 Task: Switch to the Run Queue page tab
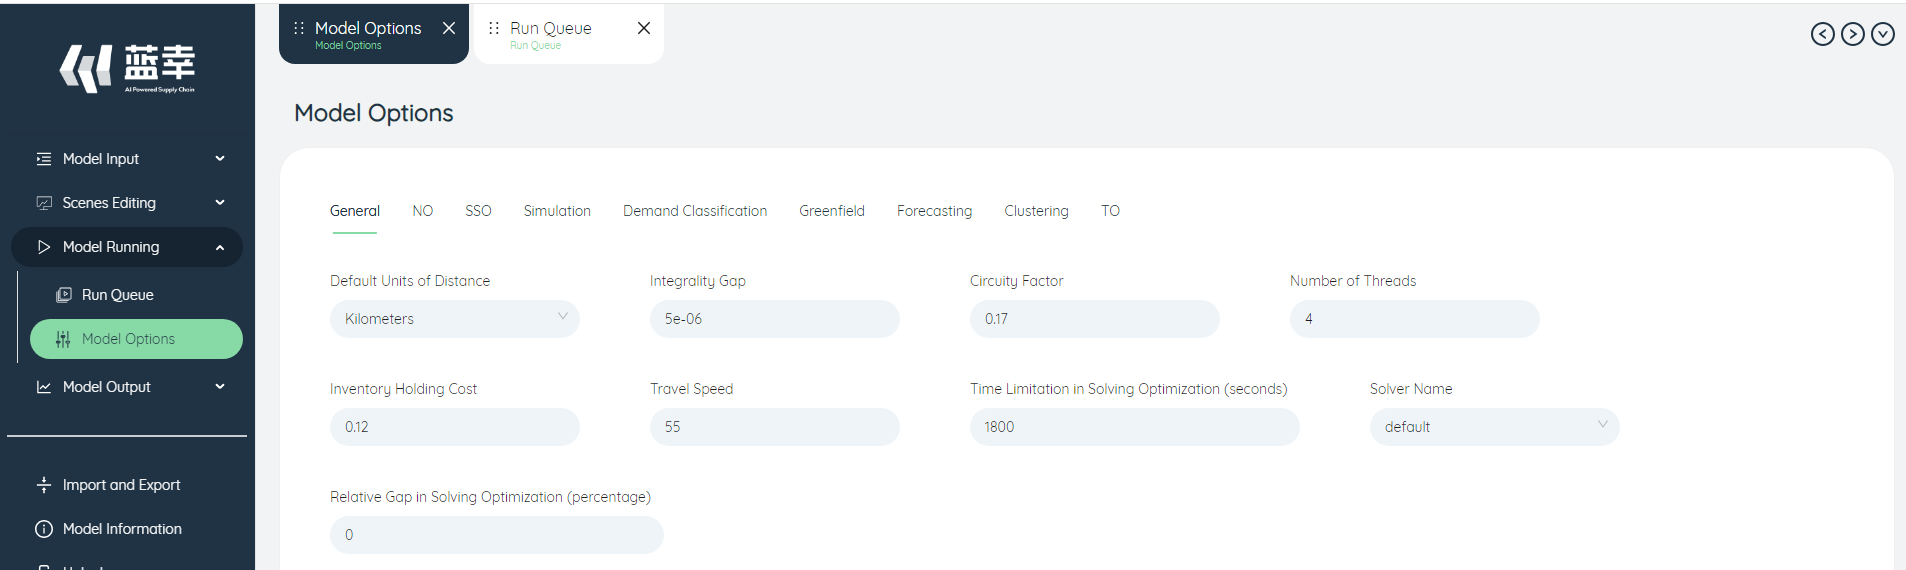click(x=568, y=34)
